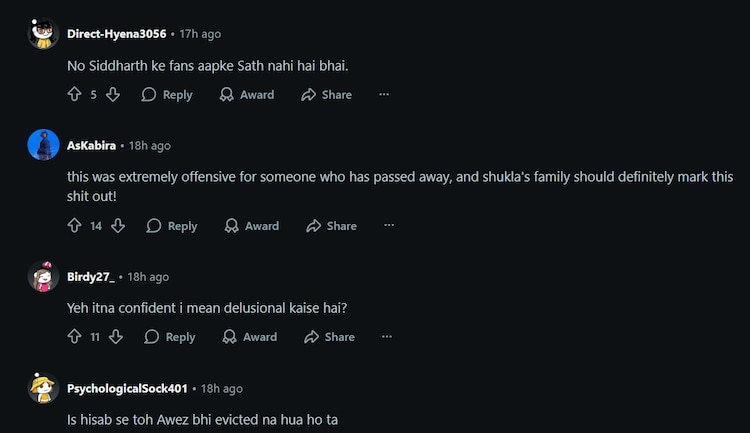
Task: Expand more options on Birdy27_'s comment
Action: 387,337
